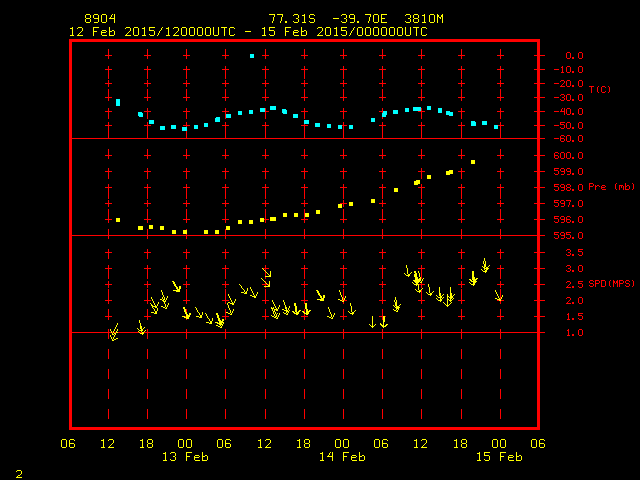Select the longitude text -39.70E
This screenshot has width=640, height=480.
360,19
